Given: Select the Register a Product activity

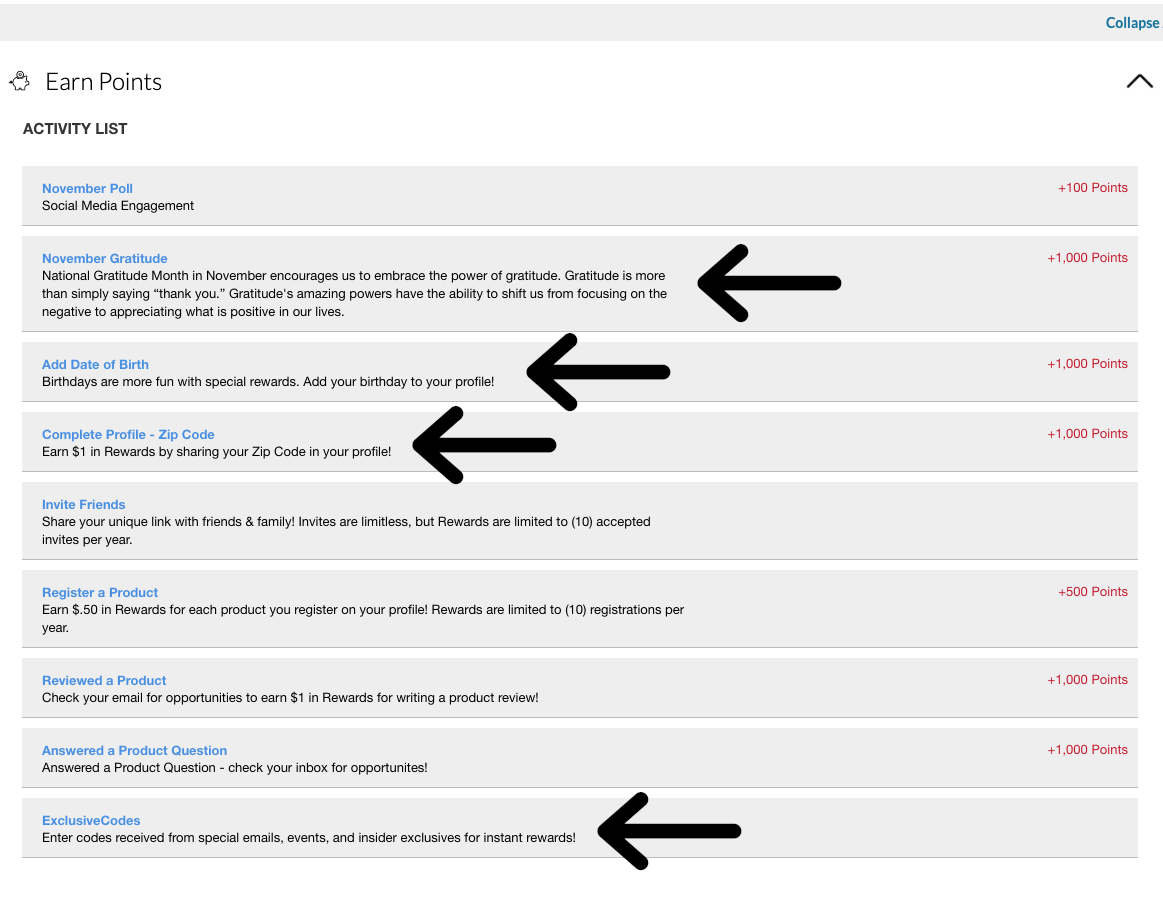Looking at the screenshot, I should point(99,592).
